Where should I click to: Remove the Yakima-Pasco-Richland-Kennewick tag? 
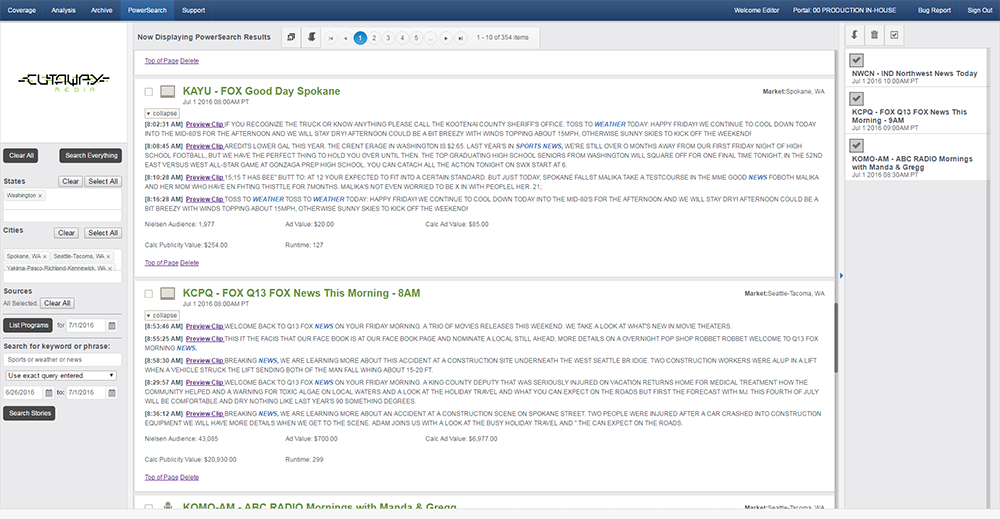110,269
